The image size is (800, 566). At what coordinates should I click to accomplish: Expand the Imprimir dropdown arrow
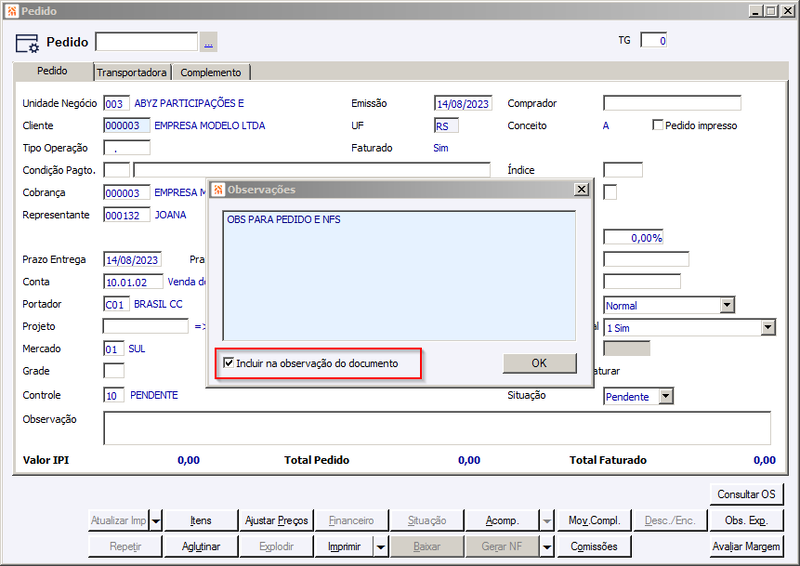point(381,547)
